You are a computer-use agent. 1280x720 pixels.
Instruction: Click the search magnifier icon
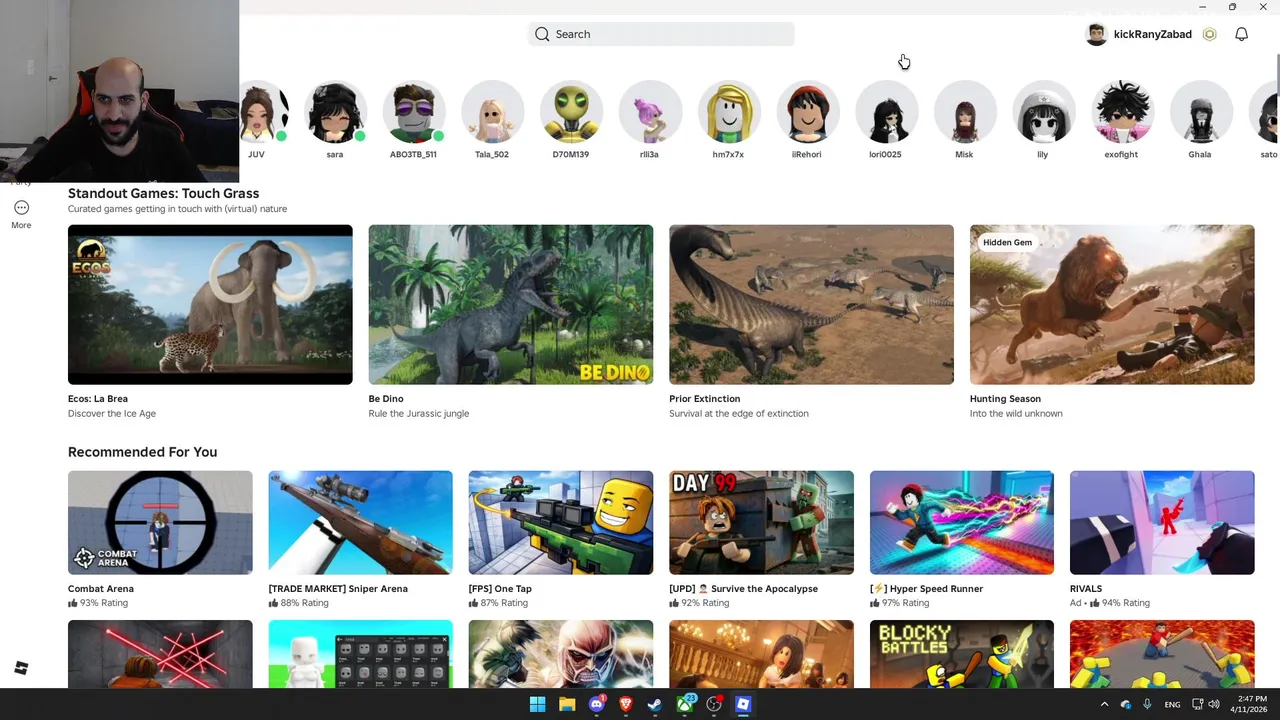pos(542,34)
